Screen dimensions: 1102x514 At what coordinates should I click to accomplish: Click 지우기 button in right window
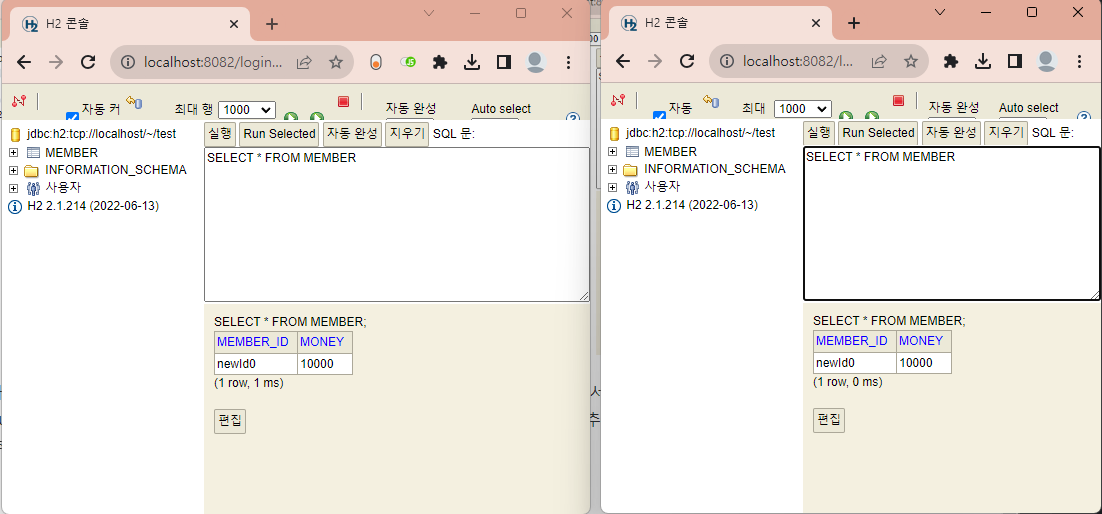pos(1006,132)
